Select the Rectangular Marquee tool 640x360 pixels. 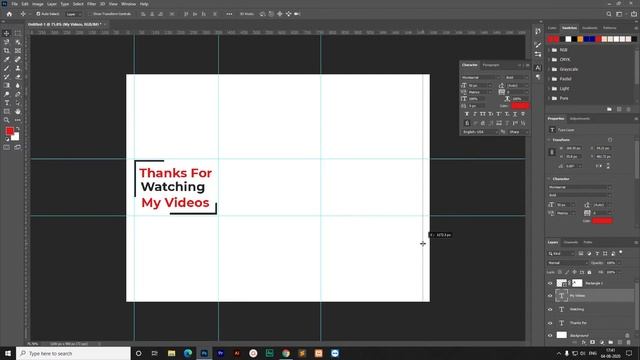point(18,33)
